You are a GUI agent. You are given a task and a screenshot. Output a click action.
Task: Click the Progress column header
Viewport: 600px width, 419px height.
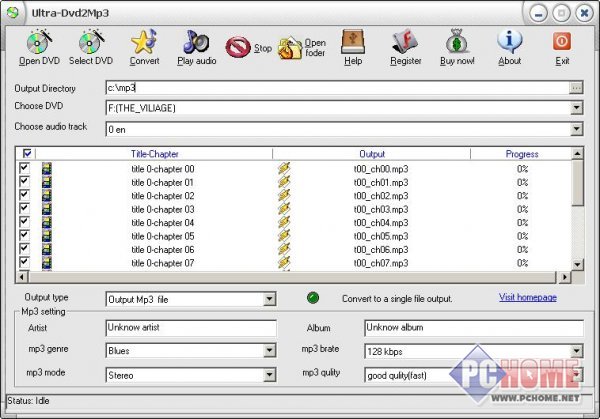tap(522, 154)
